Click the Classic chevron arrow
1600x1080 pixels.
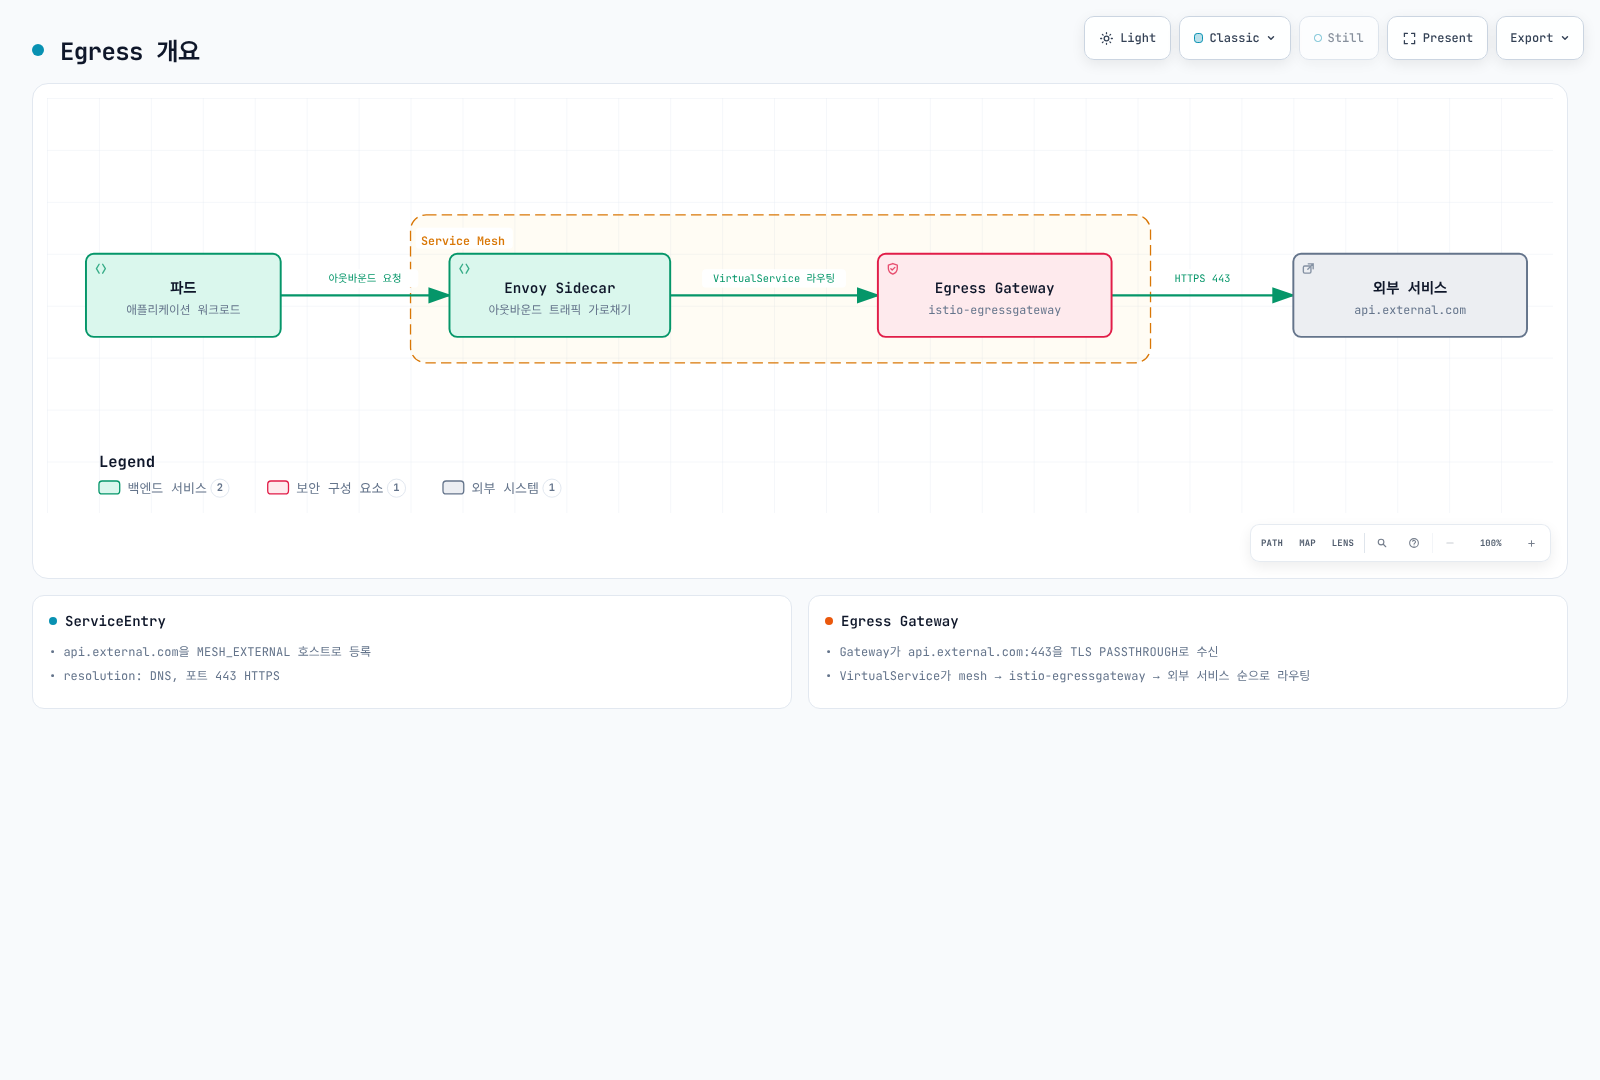tap(1271, 38)
